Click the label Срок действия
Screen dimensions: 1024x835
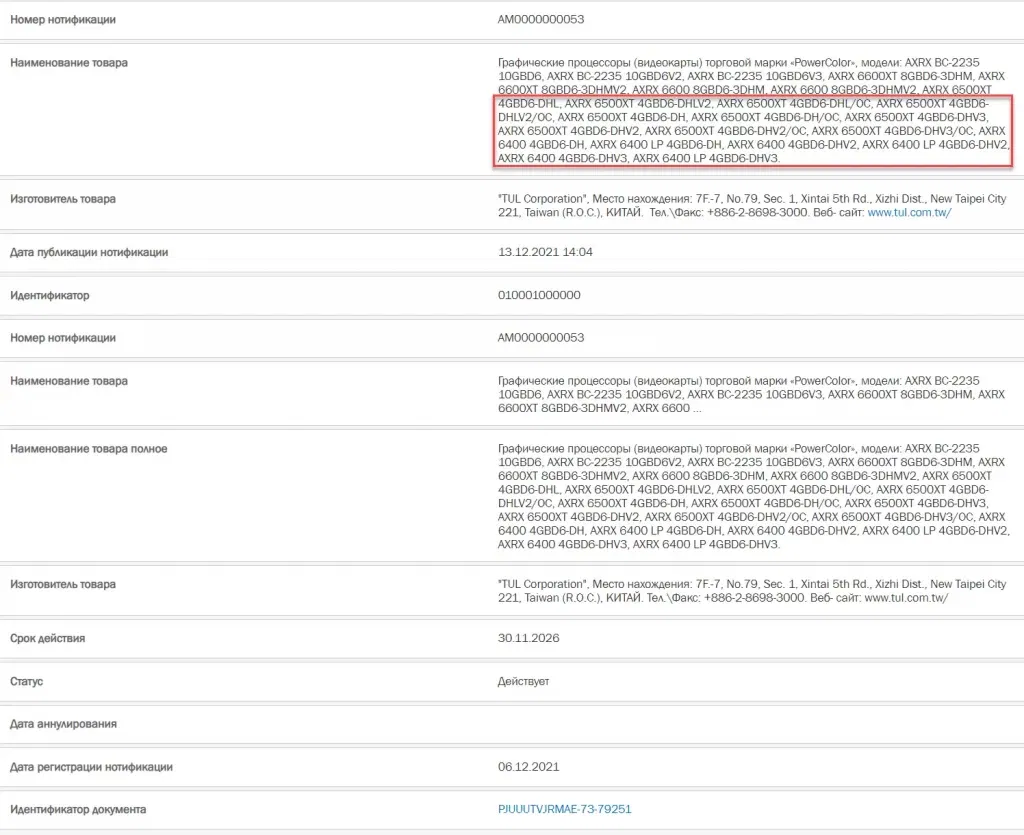click(47, 638)
